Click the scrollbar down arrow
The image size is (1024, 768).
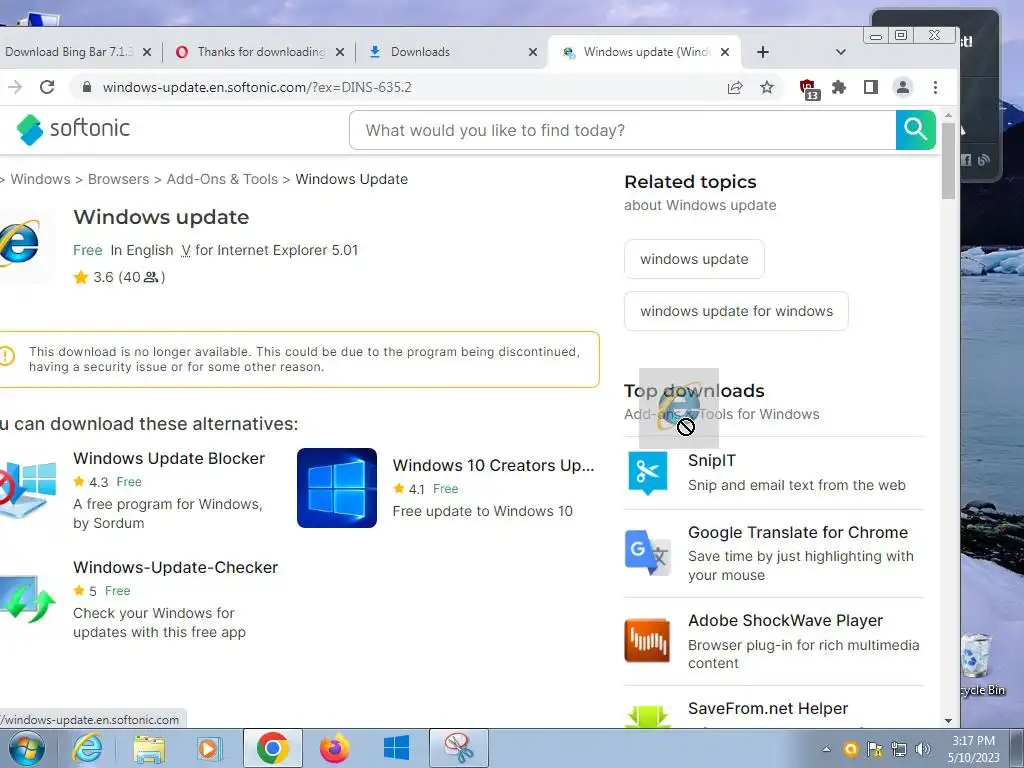click(x=948, y=721)
